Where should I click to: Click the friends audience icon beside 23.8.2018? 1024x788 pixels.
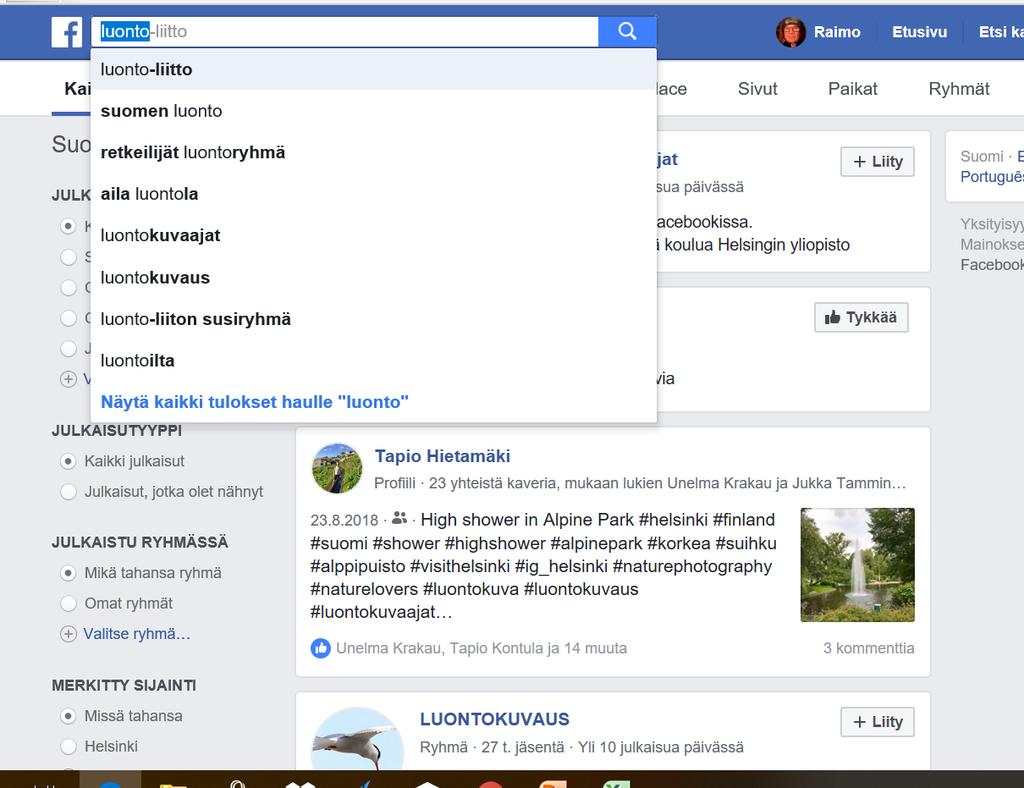pos(399,518)
